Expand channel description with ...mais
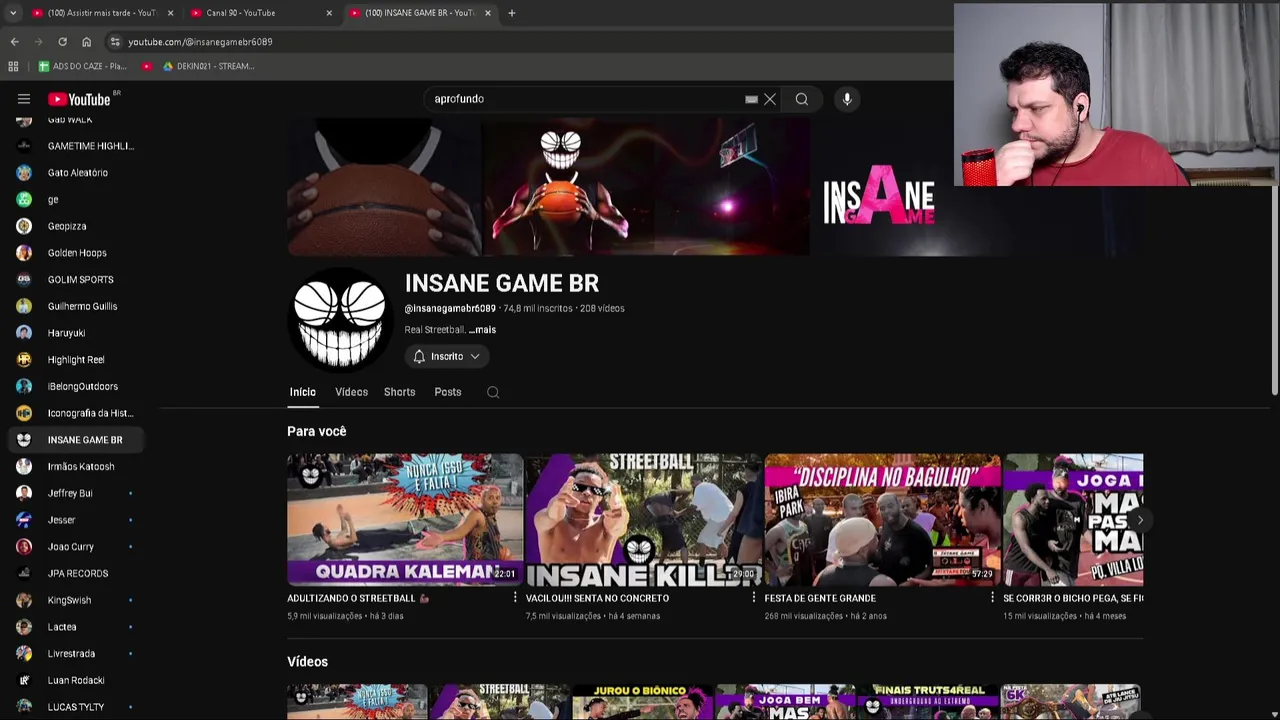 (x=482, y=330)
